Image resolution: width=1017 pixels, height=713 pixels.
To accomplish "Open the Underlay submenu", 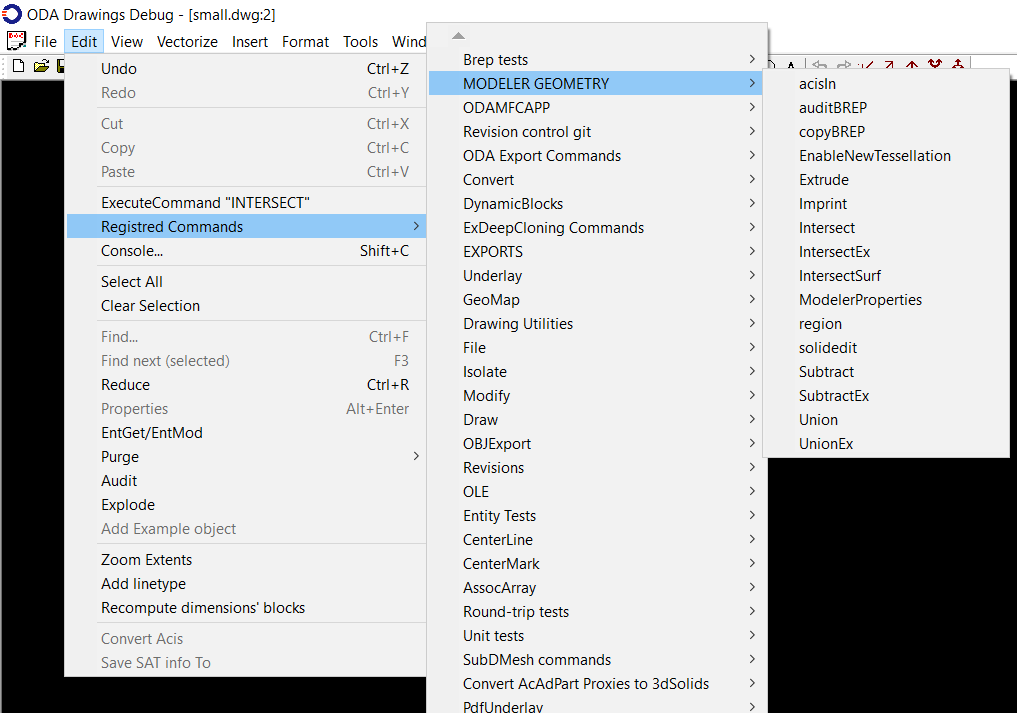I will click(597, 276).
